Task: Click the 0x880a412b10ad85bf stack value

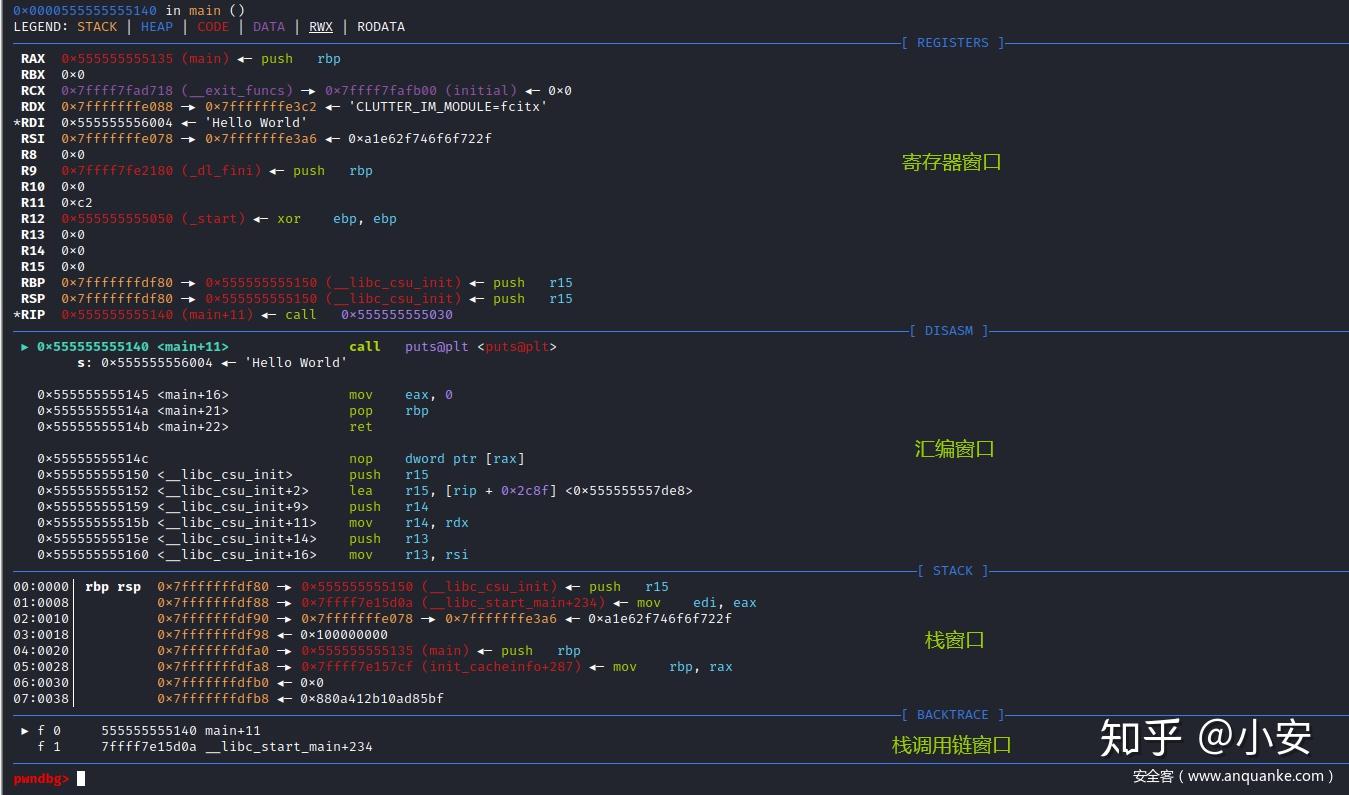Action: [373, 698]
